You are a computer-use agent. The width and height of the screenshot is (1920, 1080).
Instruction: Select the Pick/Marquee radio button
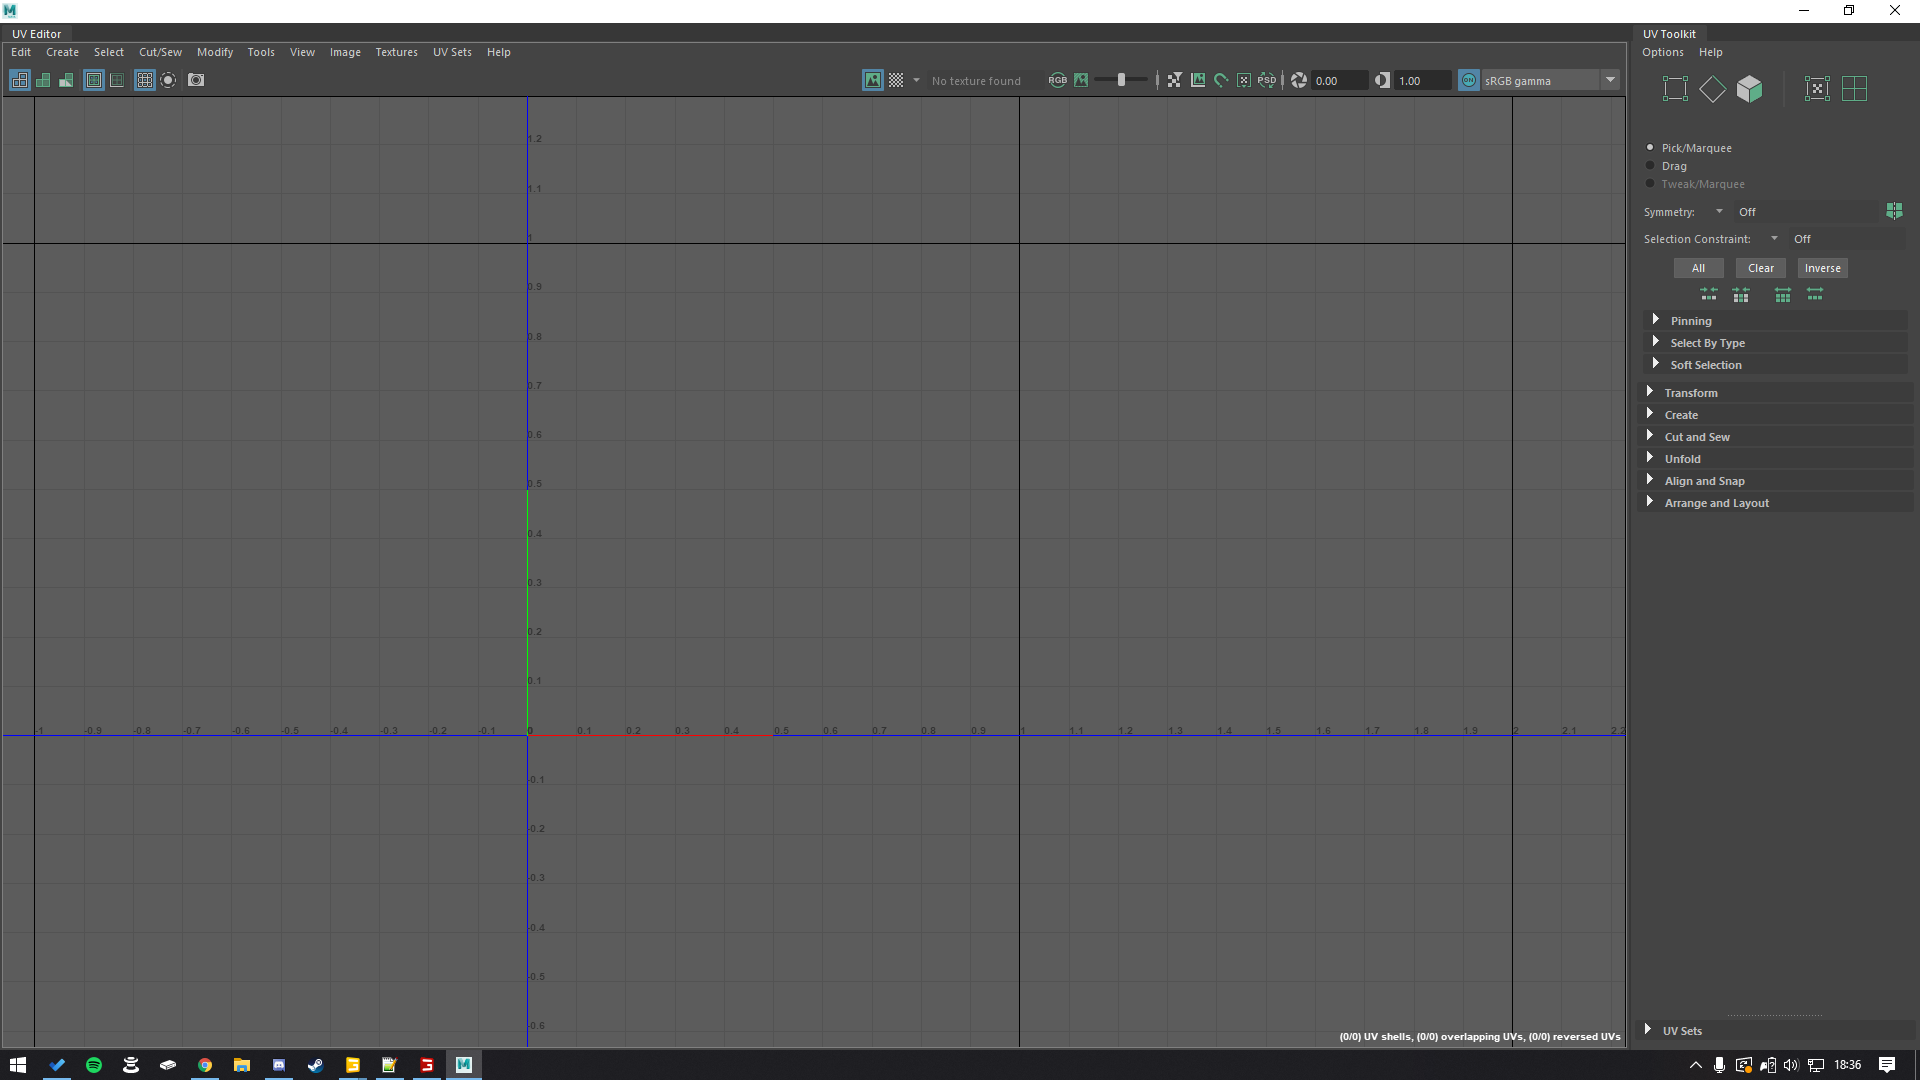1650,147
